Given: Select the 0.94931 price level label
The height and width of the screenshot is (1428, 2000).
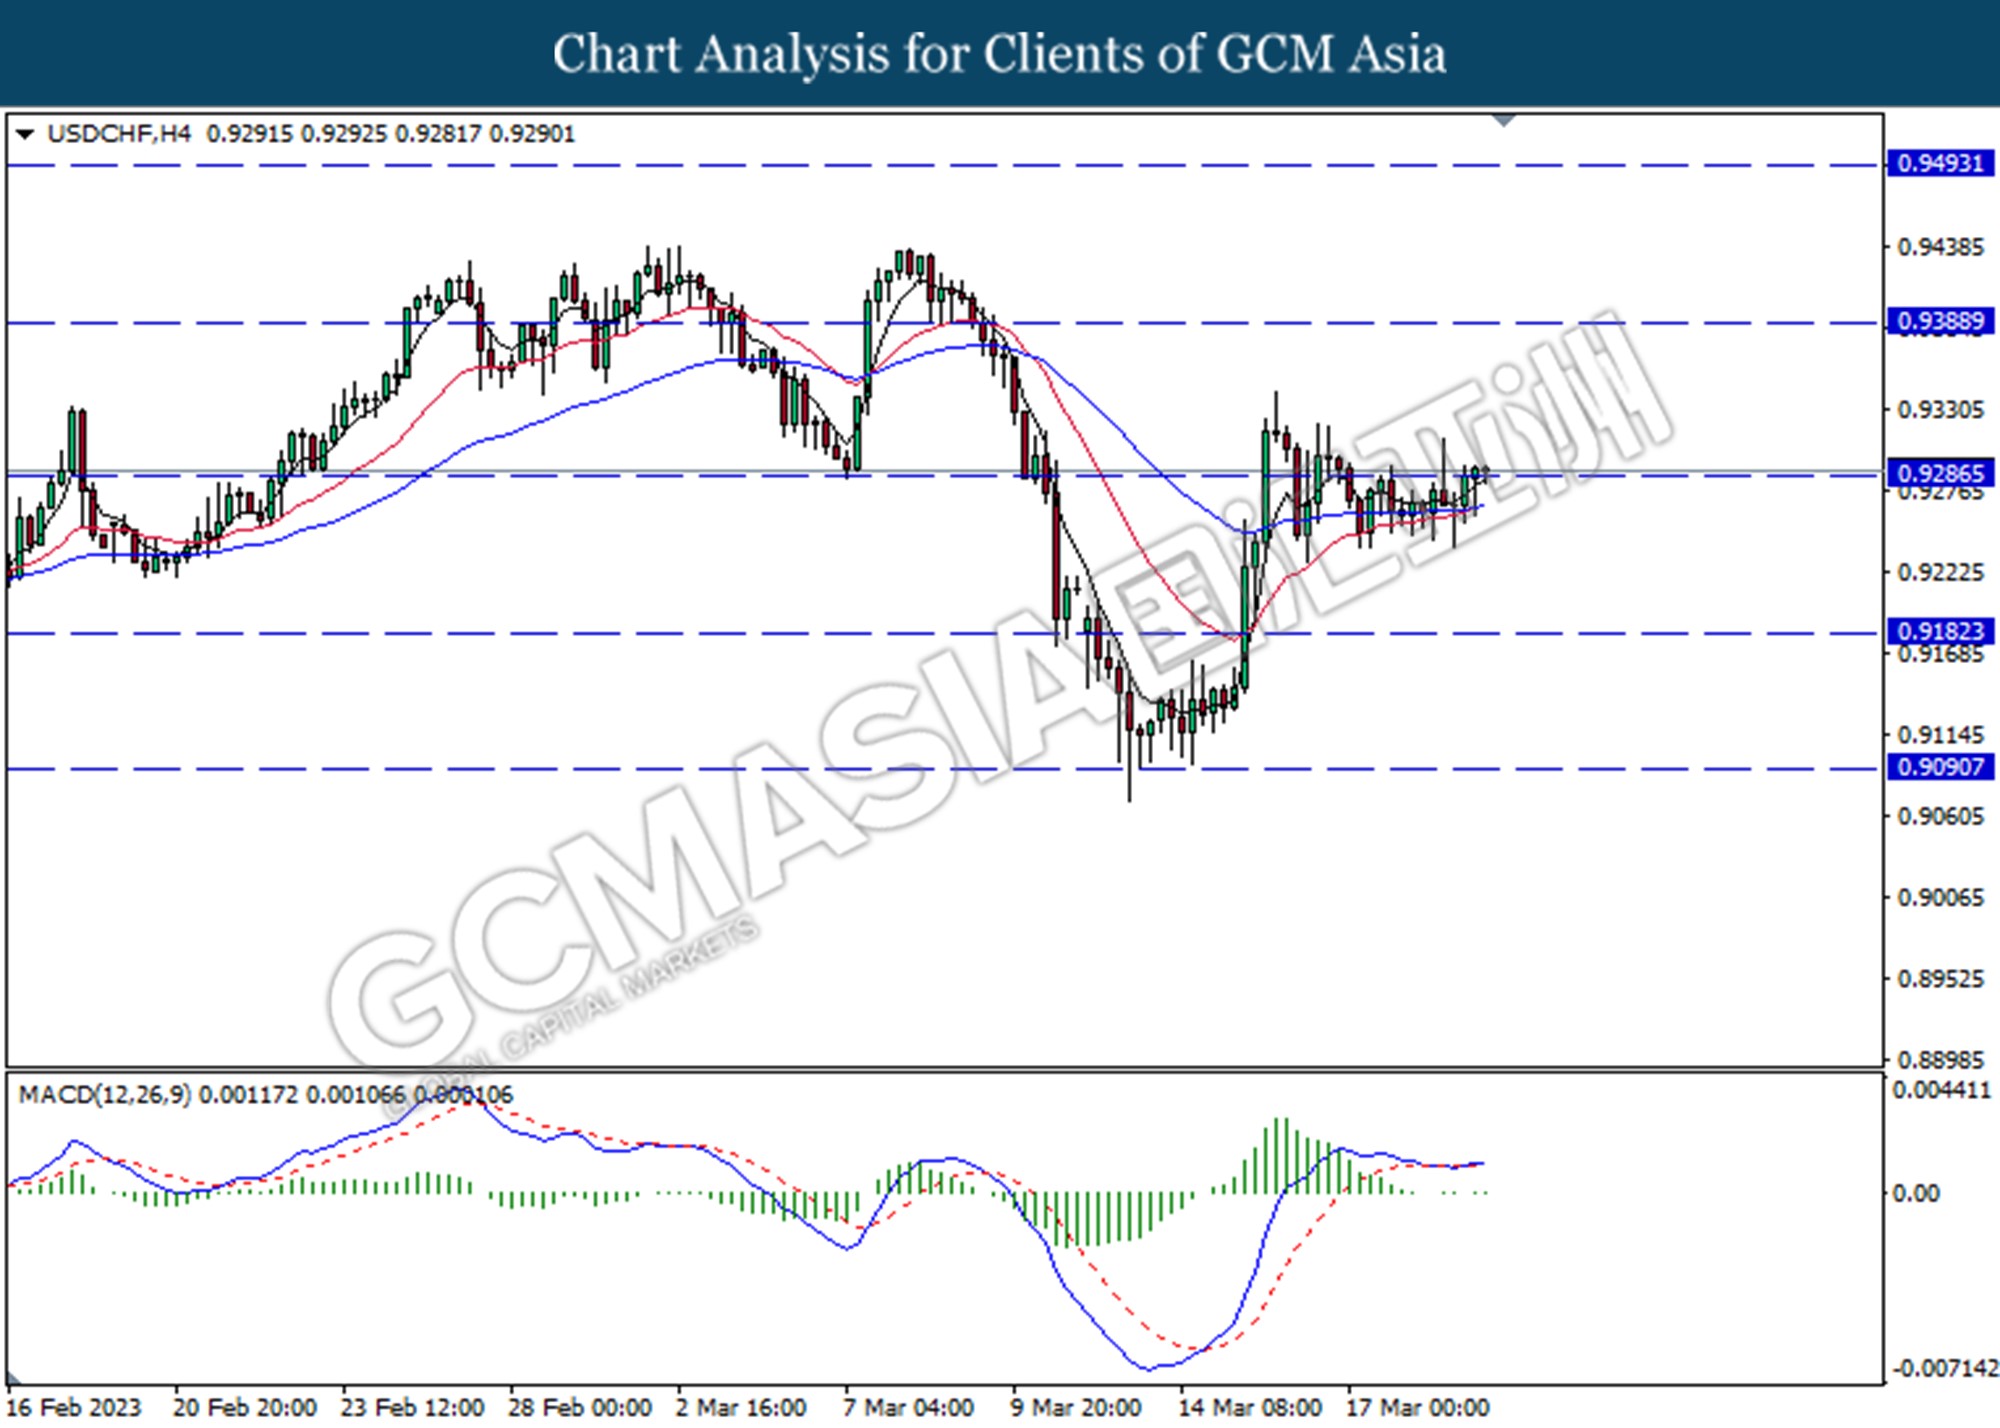Looking at the screenshot, I should pos(1940,163).
